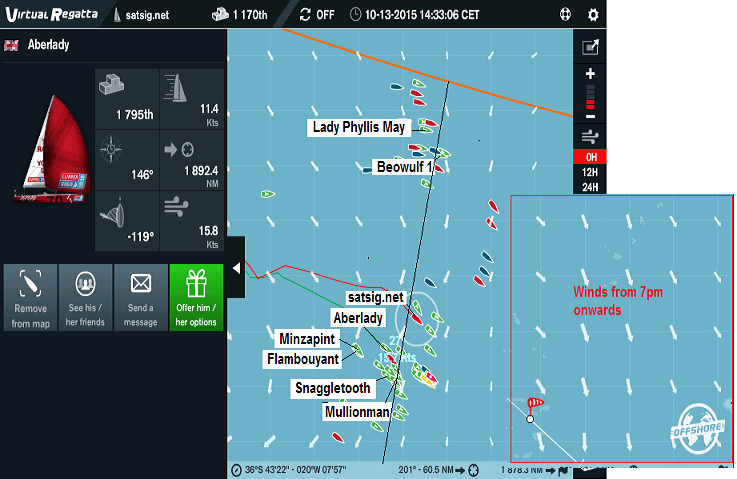Select the 0H wind forecast

(x=590, y=157)
